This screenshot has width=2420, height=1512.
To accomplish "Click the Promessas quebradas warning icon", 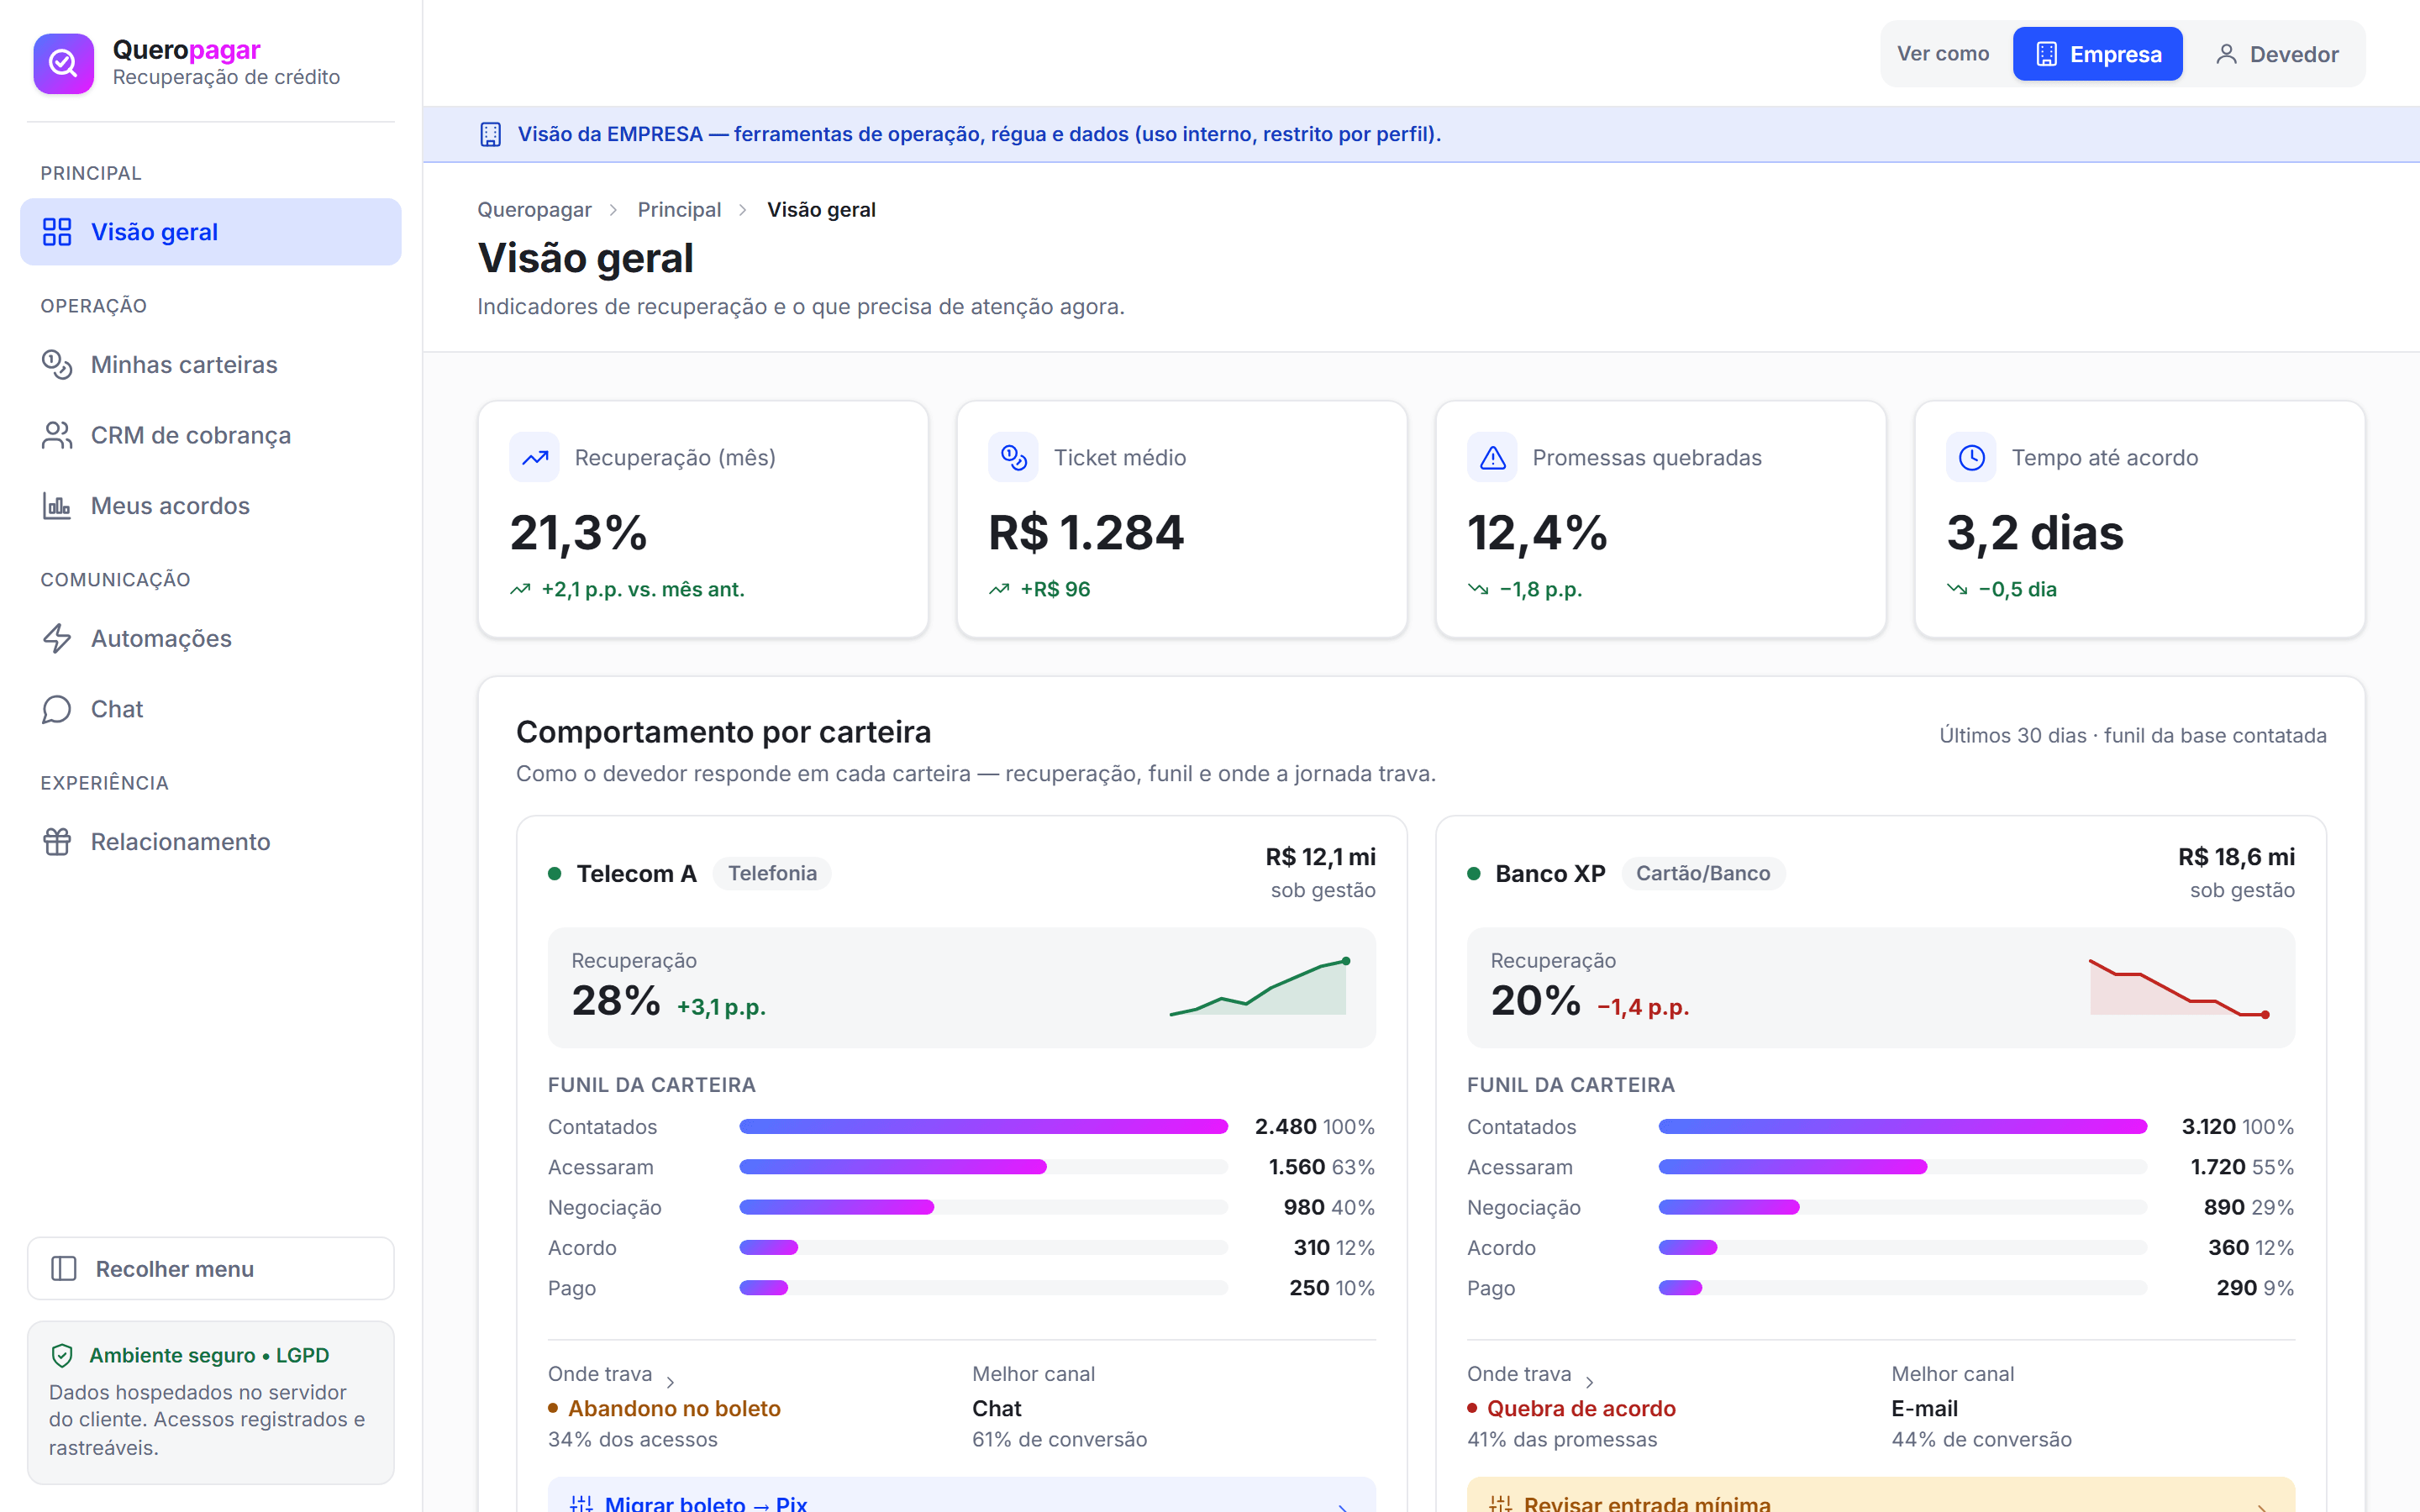I will click(1492, 458).
